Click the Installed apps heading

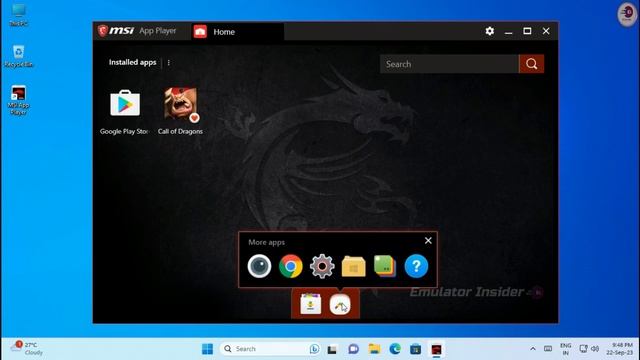pos(133,62)
